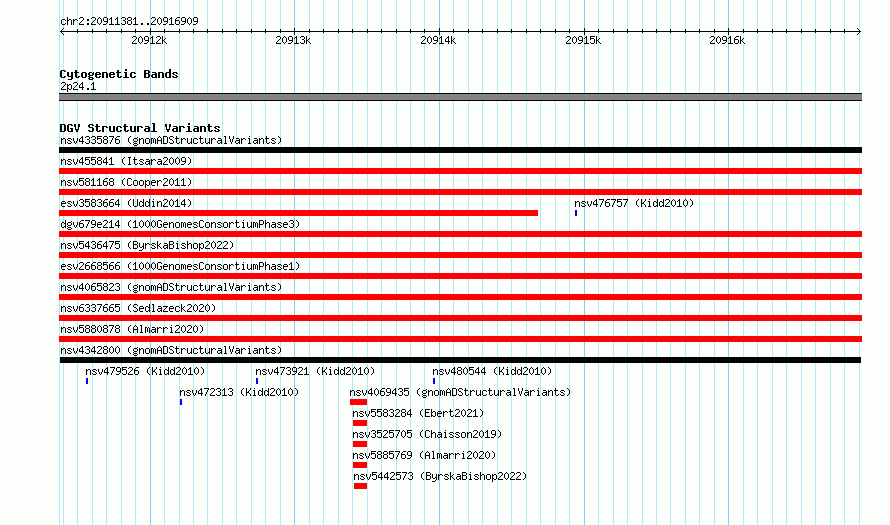Viewport: 890px width, 525px height.
Task: Select the Cytogenetic Bands track title
Action: (x=119, y=74)
